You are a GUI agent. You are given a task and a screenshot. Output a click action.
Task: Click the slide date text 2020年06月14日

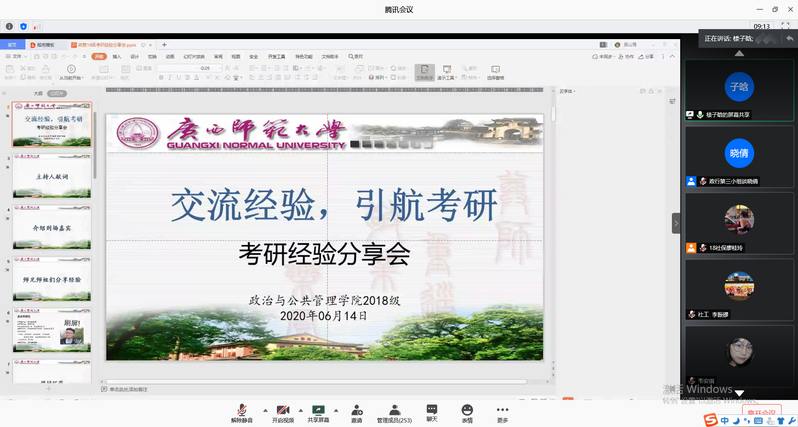click(324, 316)
